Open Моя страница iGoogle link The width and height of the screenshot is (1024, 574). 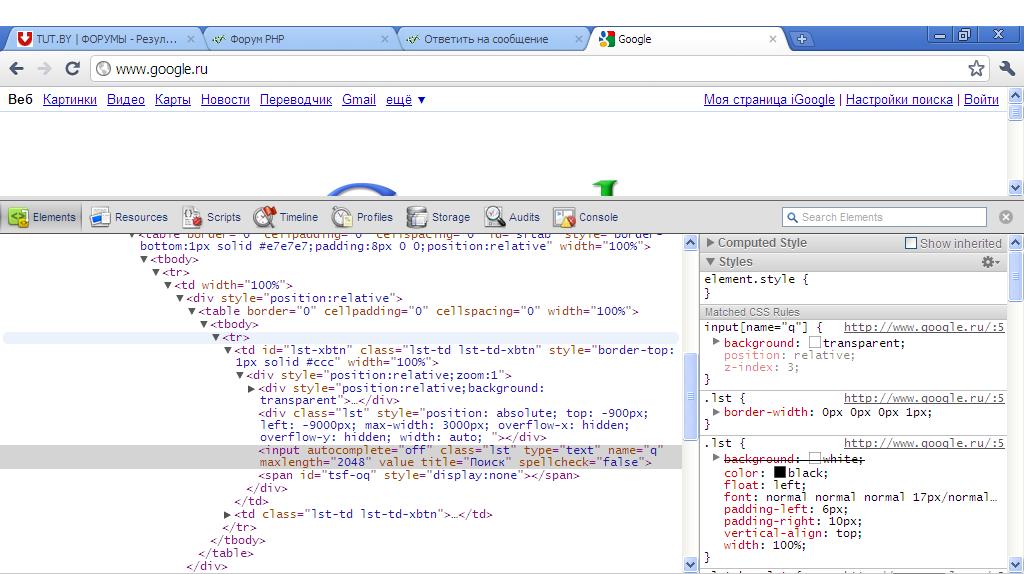(769, 100)
